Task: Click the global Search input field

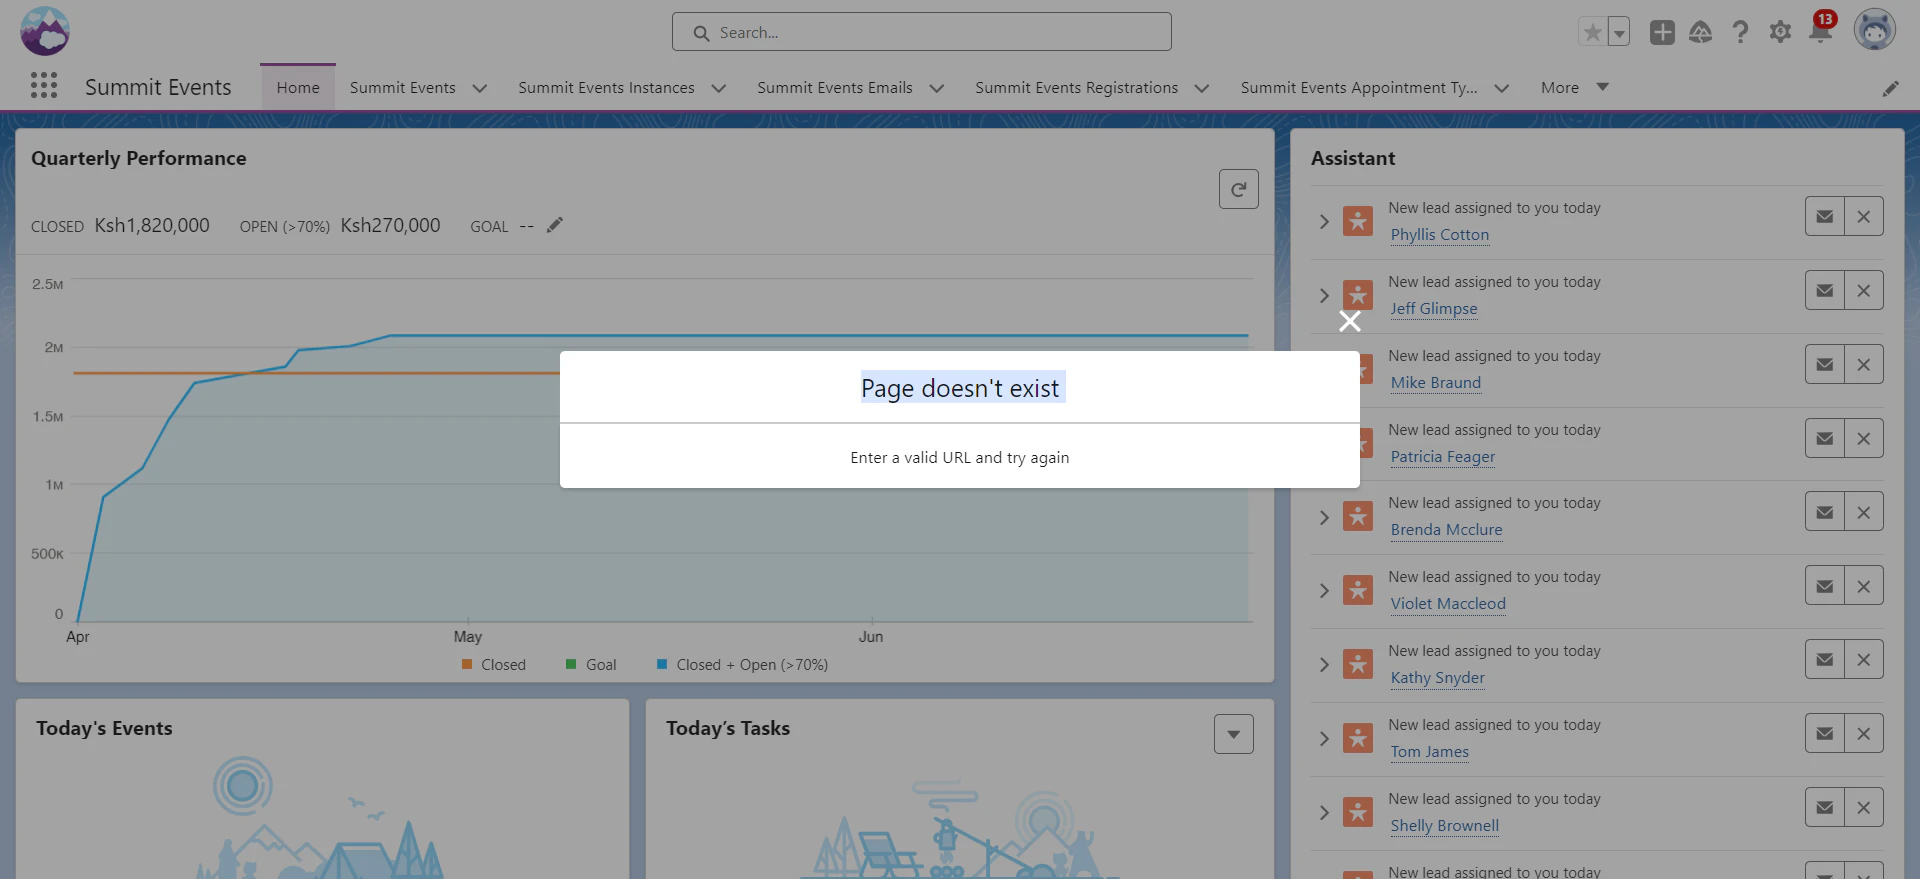Action: click(922, 32)
